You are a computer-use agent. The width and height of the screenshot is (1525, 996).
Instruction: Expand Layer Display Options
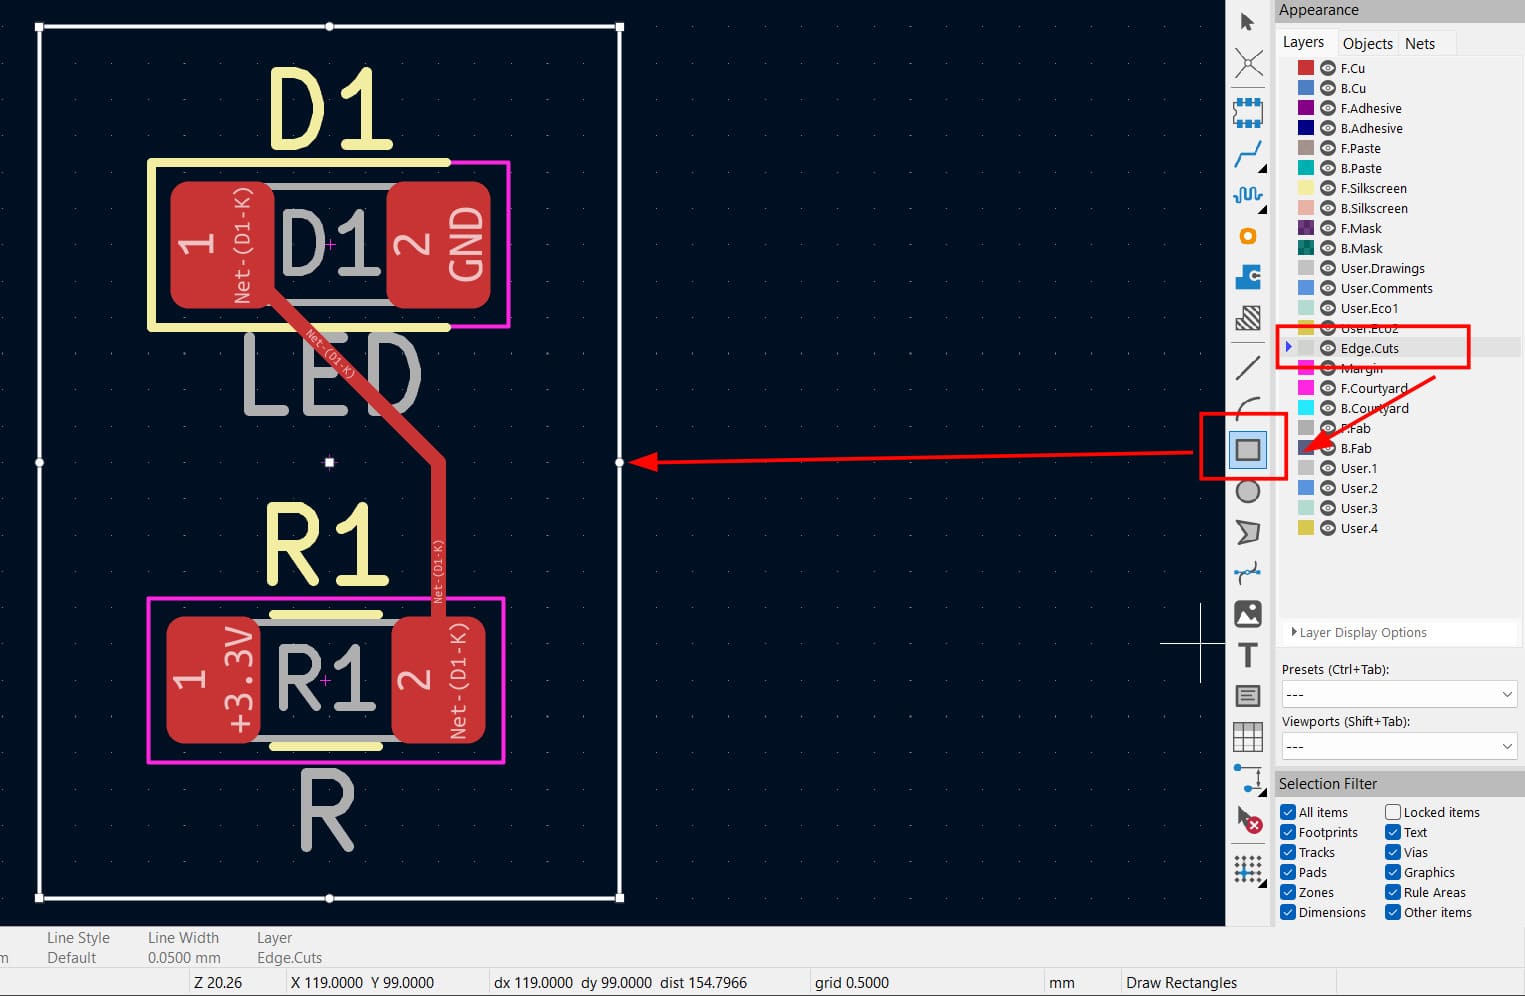[x=1358, y=632]
